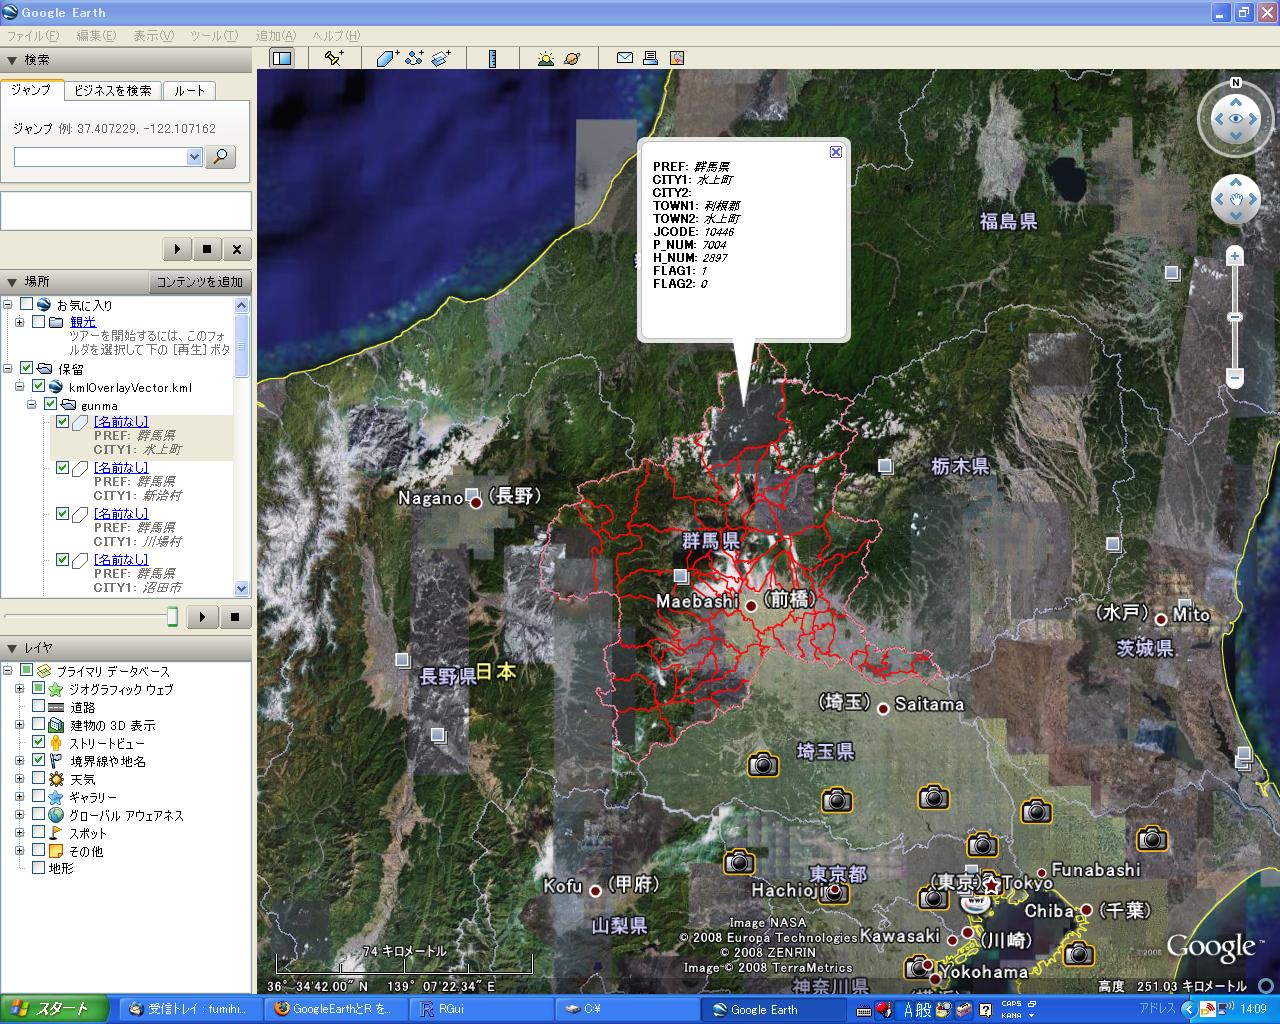This screenshot has height=1024, width=1280.
Task: Click the Add Image Overlay icon
Action: [x=441, y=58]
